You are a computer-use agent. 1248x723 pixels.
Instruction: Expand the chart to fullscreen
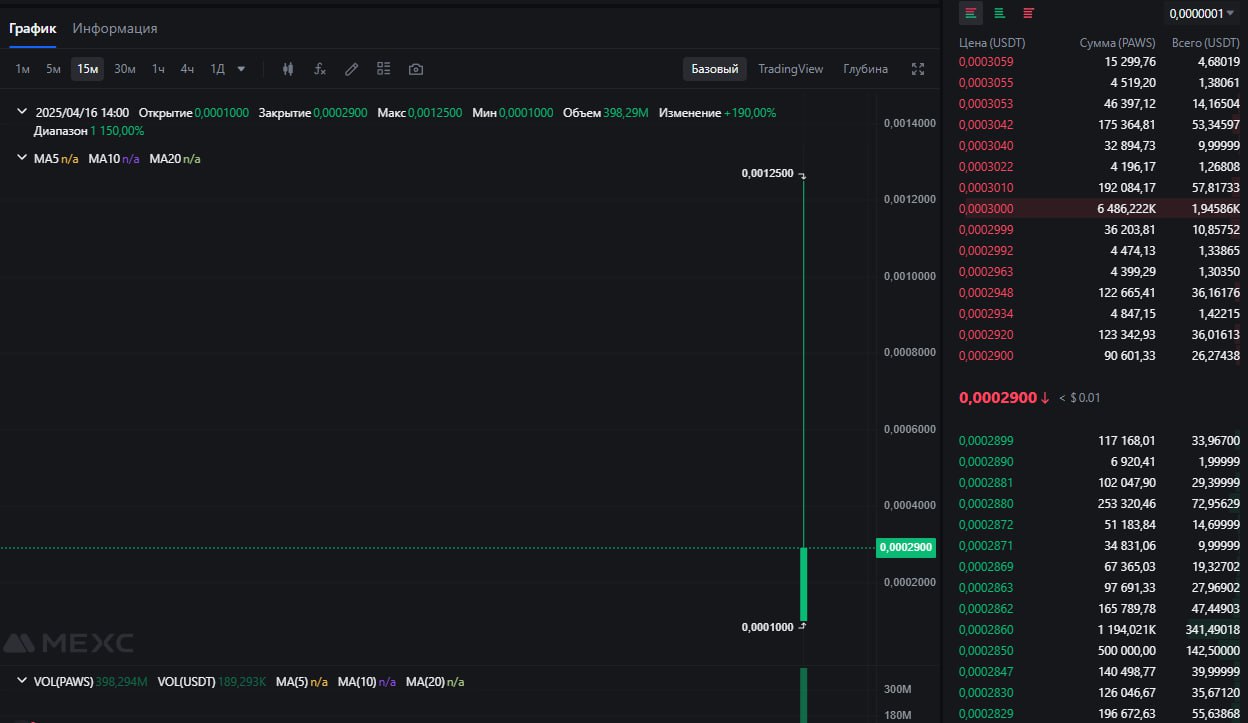[x=918, y=69]
